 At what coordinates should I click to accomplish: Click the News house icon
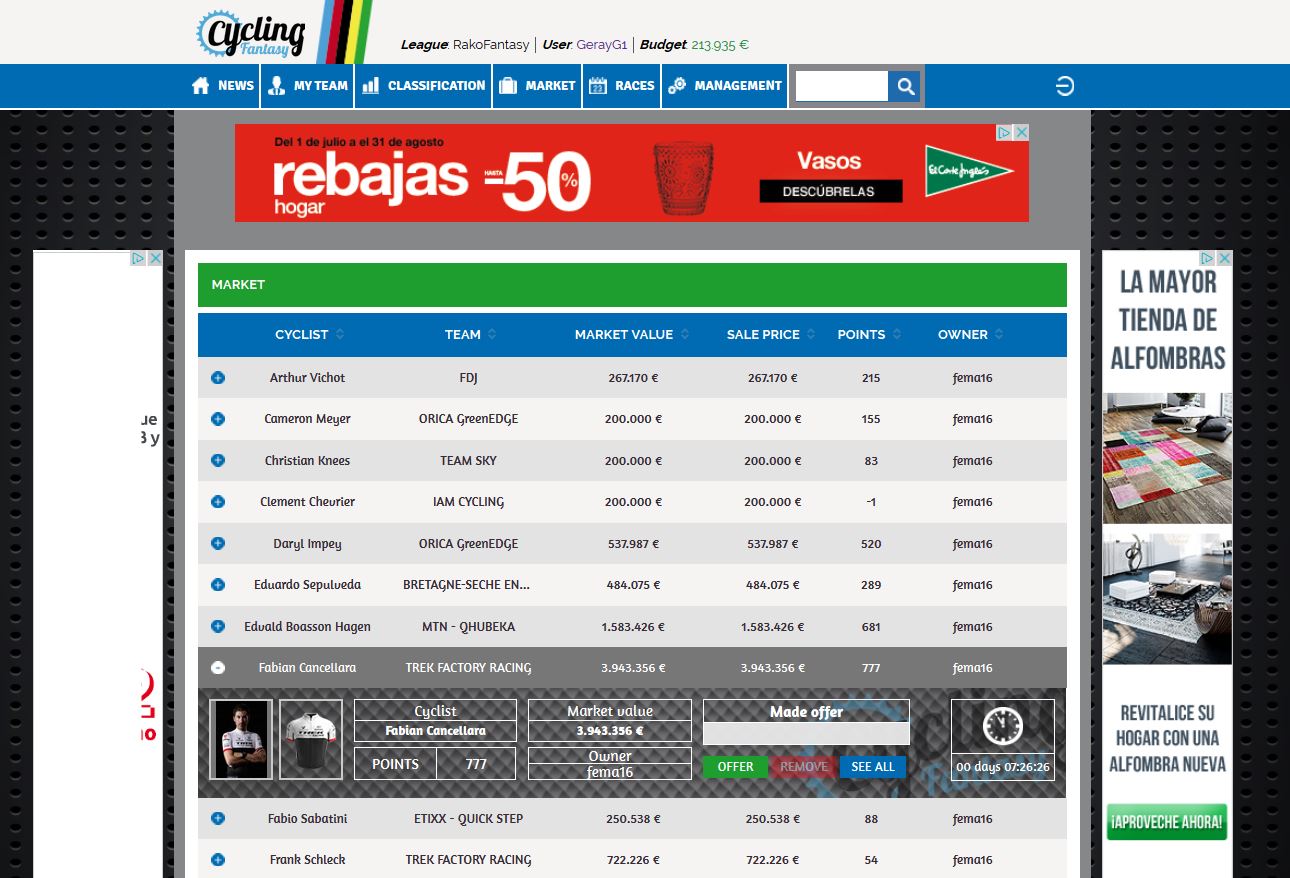pyautogui.click(x=201, y=86)
